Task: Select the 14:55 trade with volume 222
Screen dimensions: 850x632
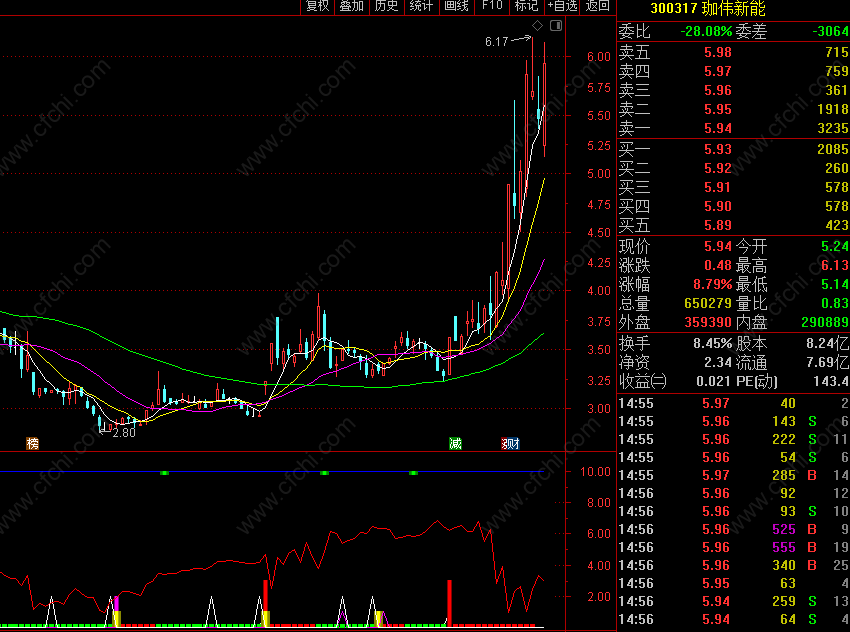Action: (x=733, y=439)
